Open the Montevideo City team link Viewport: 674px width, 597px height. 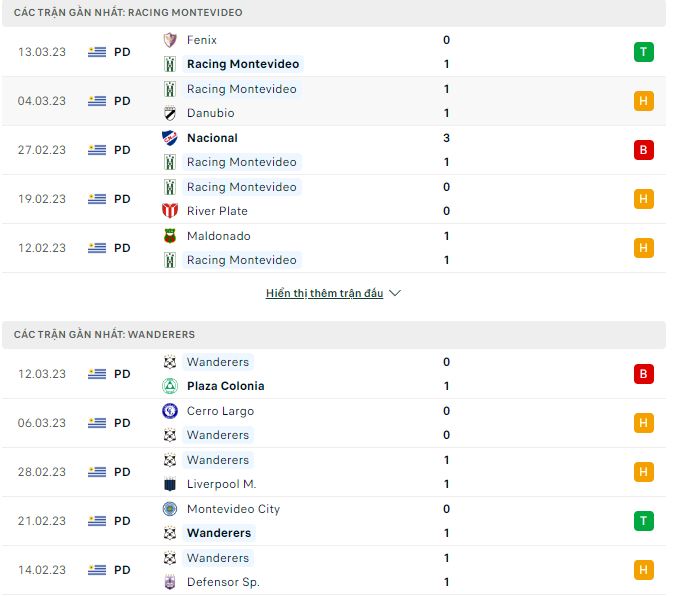click(x=233, y=509)
